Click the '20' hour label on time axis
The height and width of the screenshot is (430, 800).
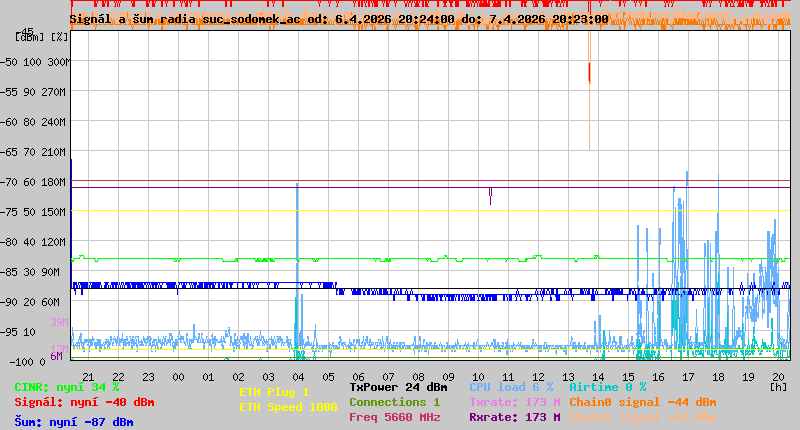point(778,377)
